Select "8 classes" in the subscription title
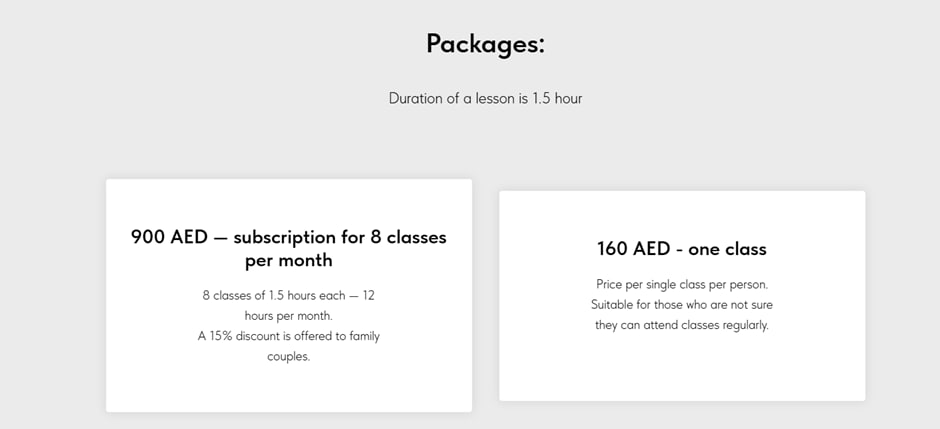Image resolution: width=940 pixels, height=429 pixels. [408, 237]
